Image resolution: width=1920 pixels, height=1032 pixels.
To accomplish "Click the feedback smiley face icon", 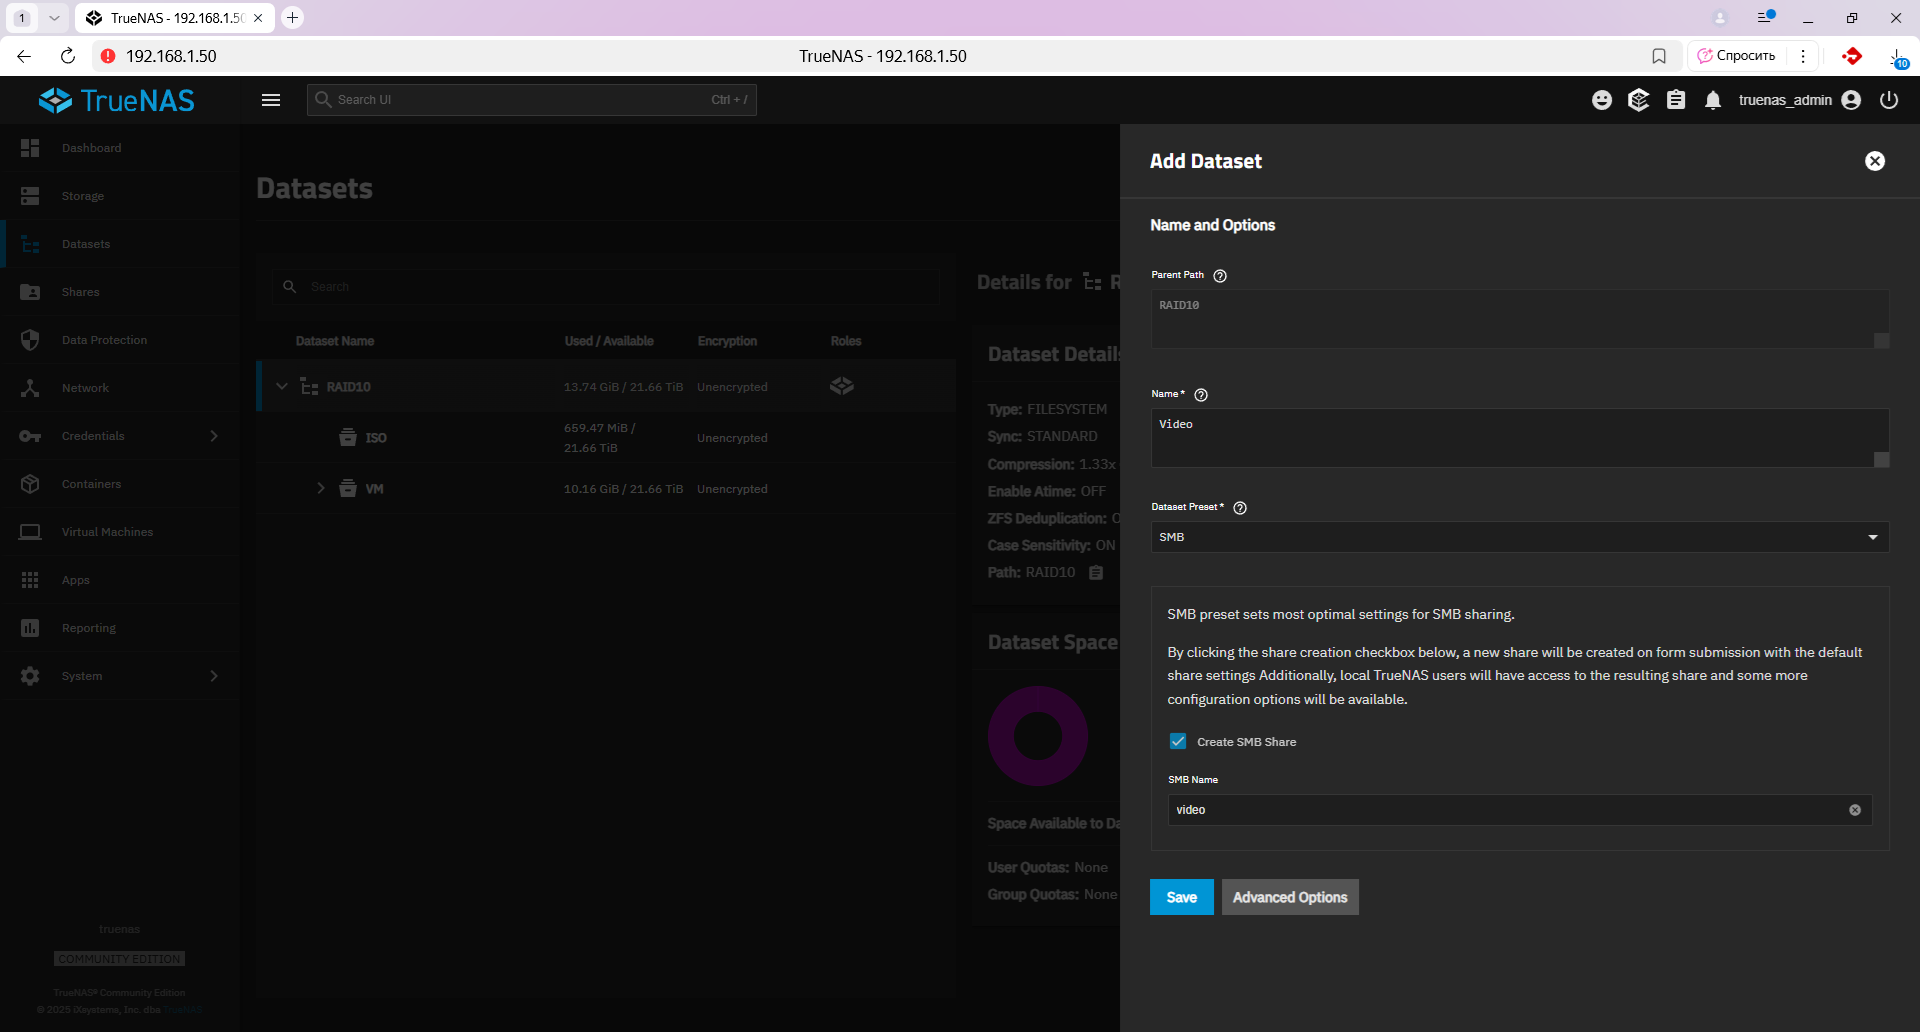I will (1602, 100).
